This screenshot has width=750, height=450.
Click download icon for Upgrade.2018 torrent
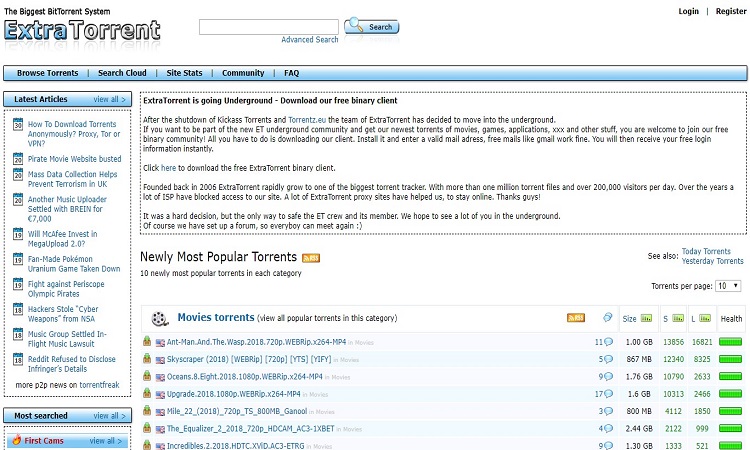pyautogui.click(x=147, y=393)
